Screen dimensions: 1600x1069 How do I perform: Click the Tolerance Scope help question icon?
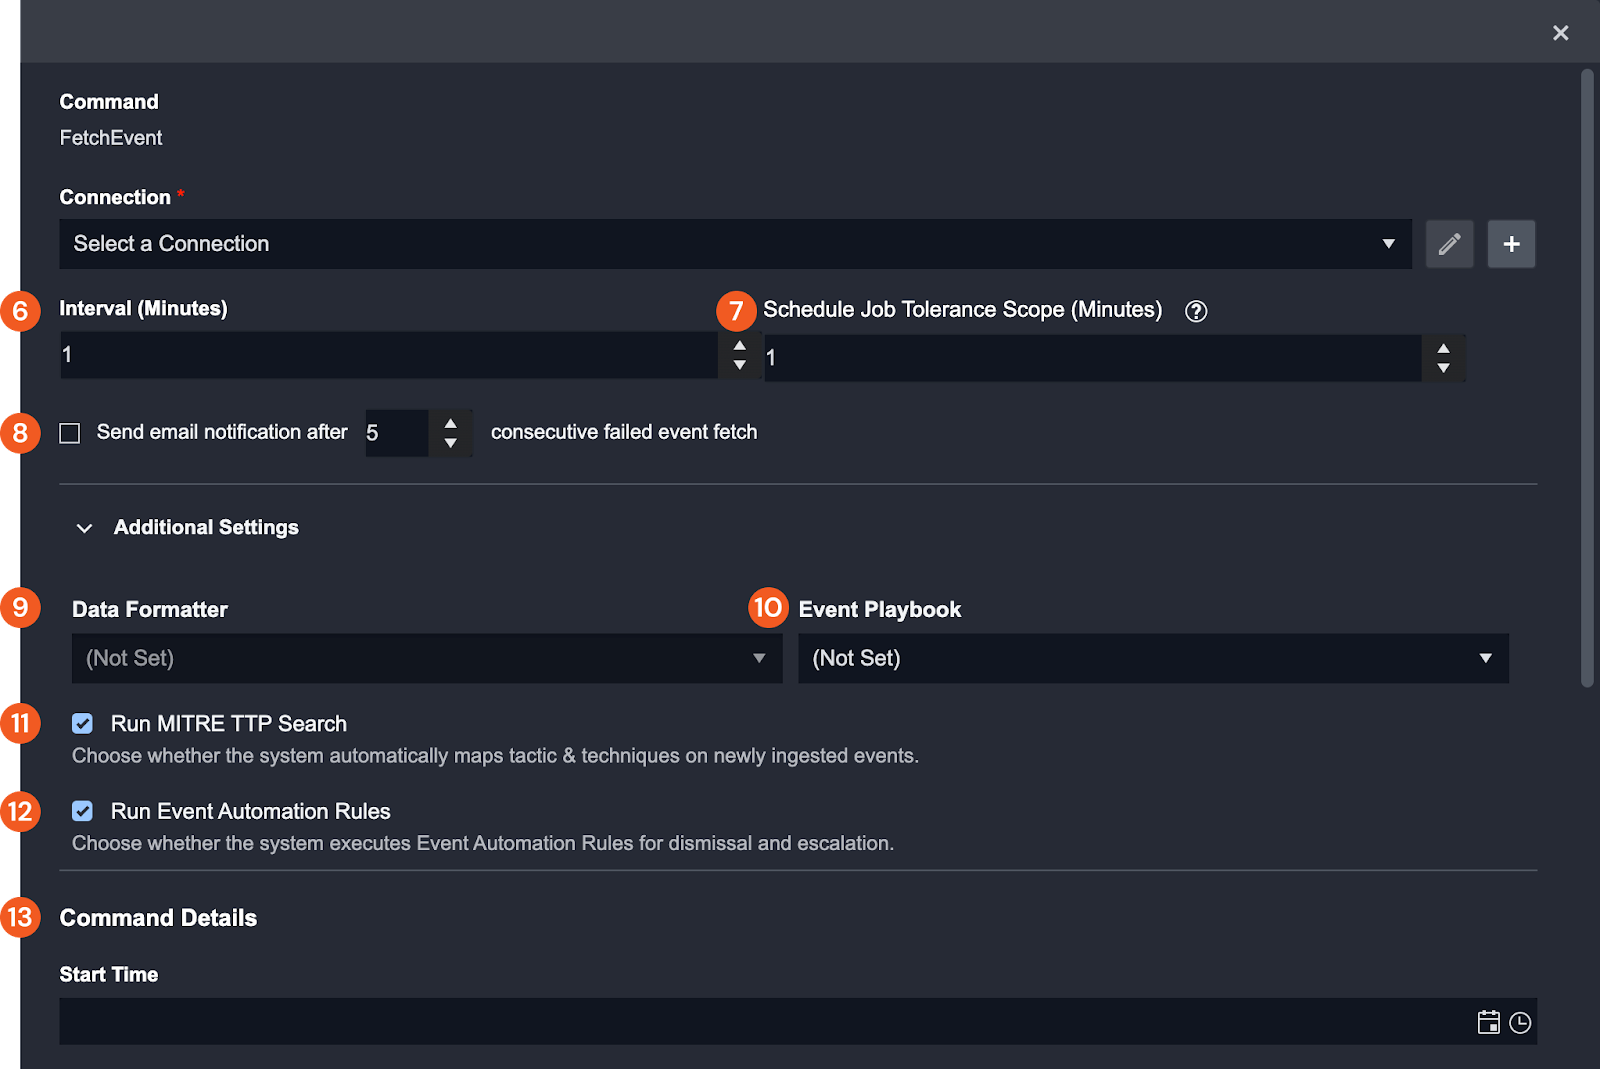[x=1196, y=311]
